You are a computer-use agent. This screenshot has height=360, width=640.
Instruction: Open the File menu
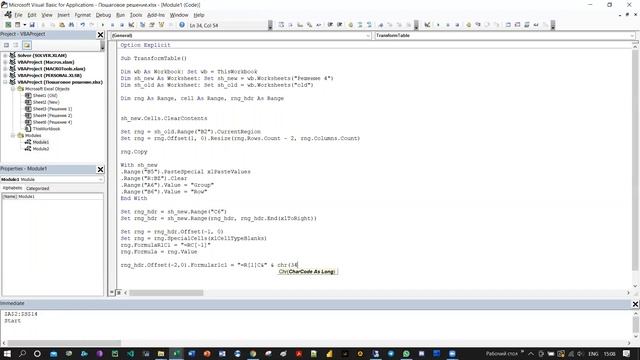coord(18,15)
